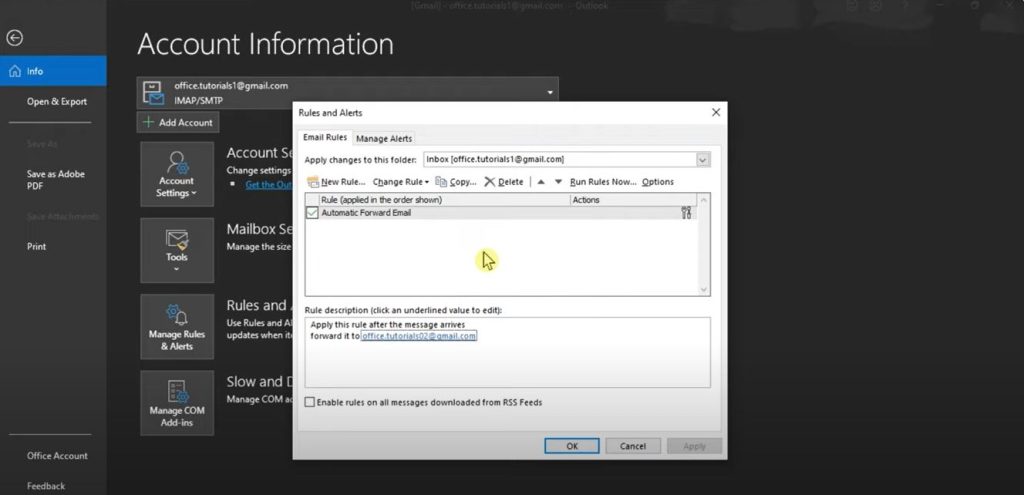Click the OK button

(x=572, y=446)
